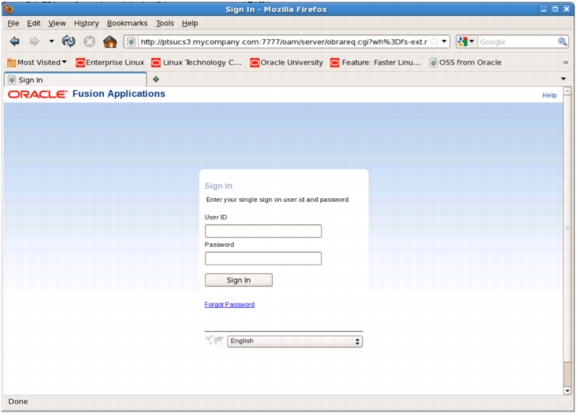Open the Bookmarks menu

127,23
